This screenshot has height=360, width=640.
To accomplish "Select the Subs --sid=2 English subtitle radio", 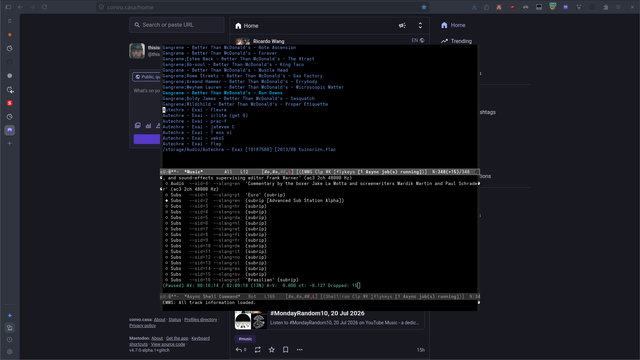I will [x=167, y=201].
